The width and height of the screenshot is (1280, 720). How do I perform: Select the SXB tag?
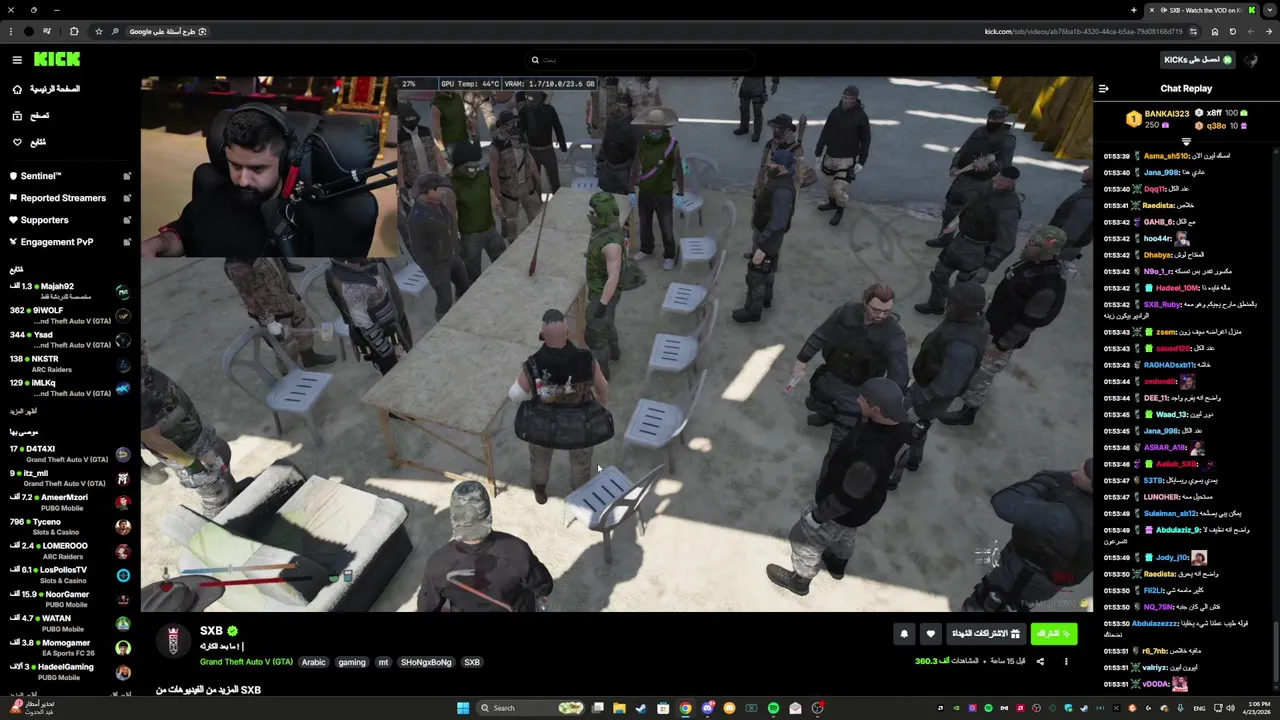[472, 662]
